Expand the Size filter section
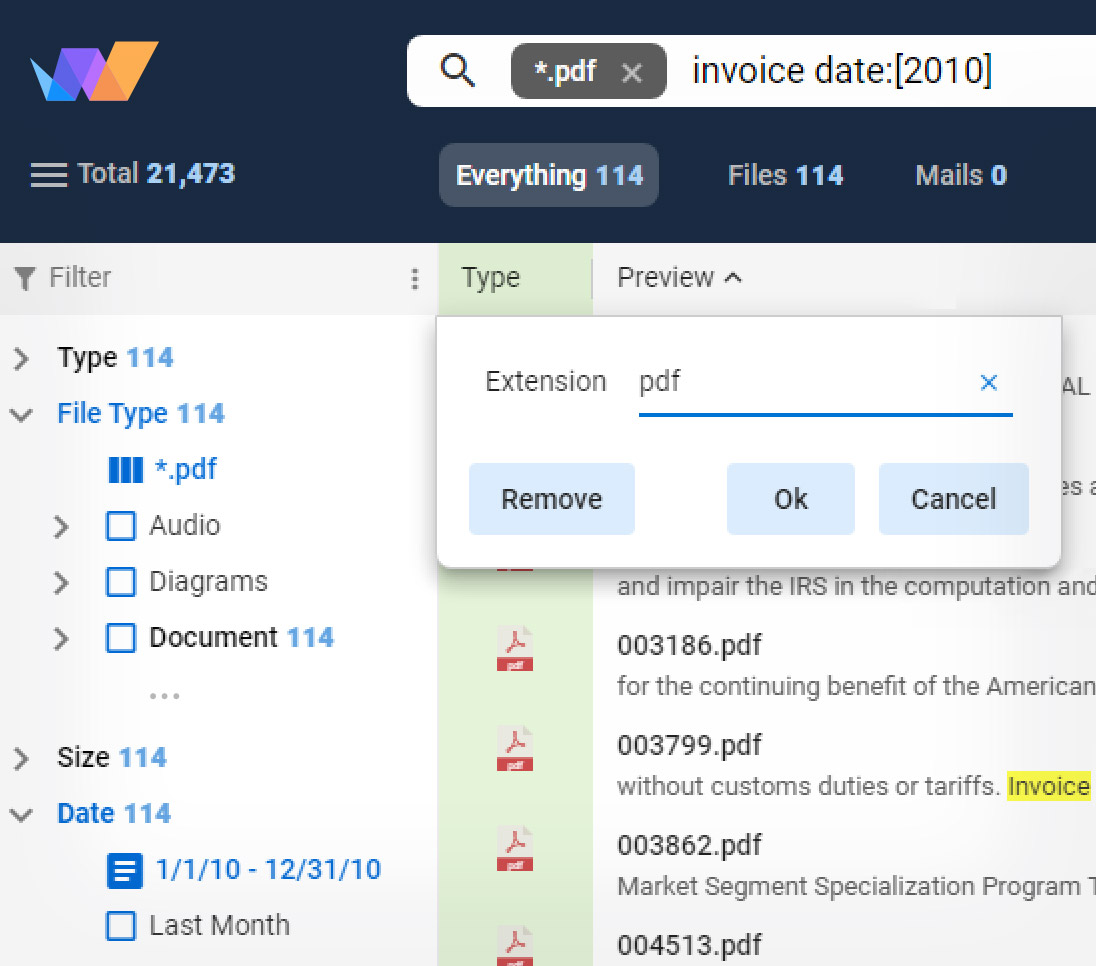The height and width of the screenshot is (966, 1096). (21, 759)
